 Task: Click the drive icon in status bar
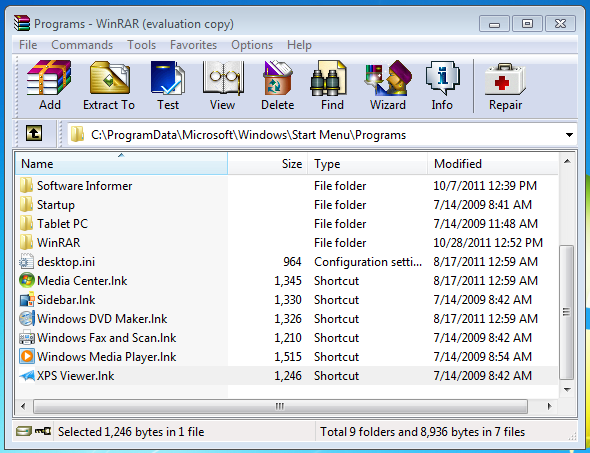[23, 431]
